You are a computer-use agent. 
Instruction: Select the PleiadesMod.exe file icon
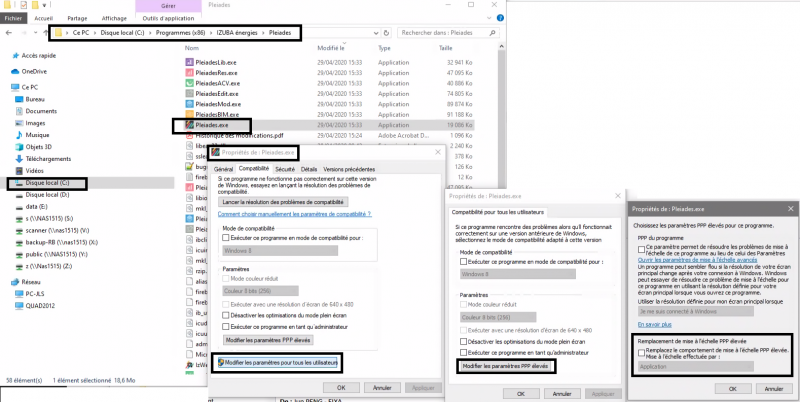point(189,104)
